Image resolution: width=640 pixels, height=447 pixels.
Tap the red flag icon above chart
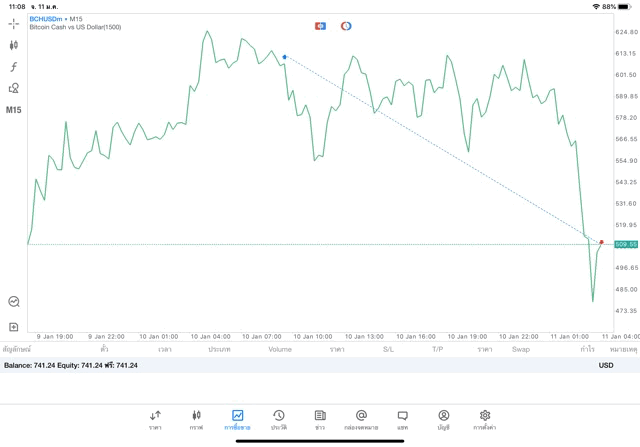320,26
